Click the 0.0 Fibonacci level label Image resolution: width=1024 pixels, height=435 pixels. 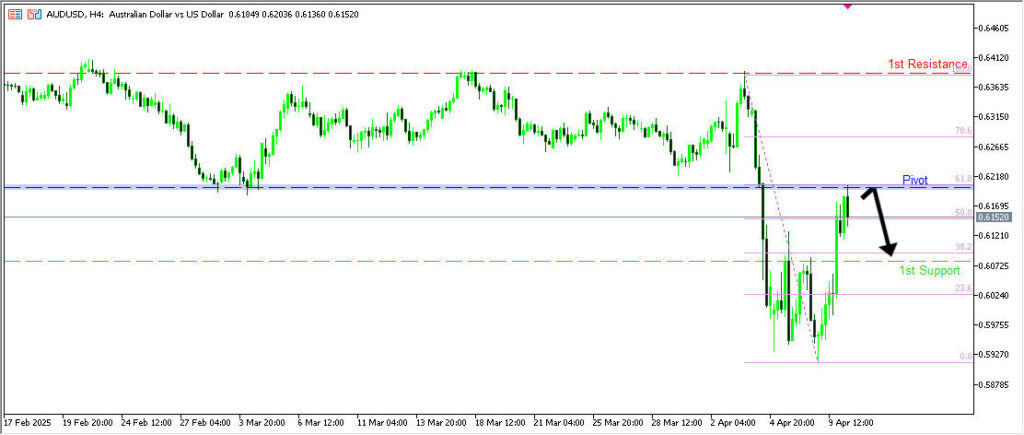pyautogui.click(x=964, y=356)
